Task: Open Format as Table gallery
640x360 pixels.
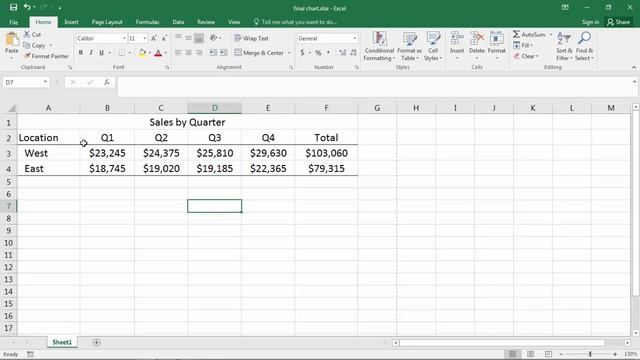Action: pyautogui.click(x=409, y=46)
